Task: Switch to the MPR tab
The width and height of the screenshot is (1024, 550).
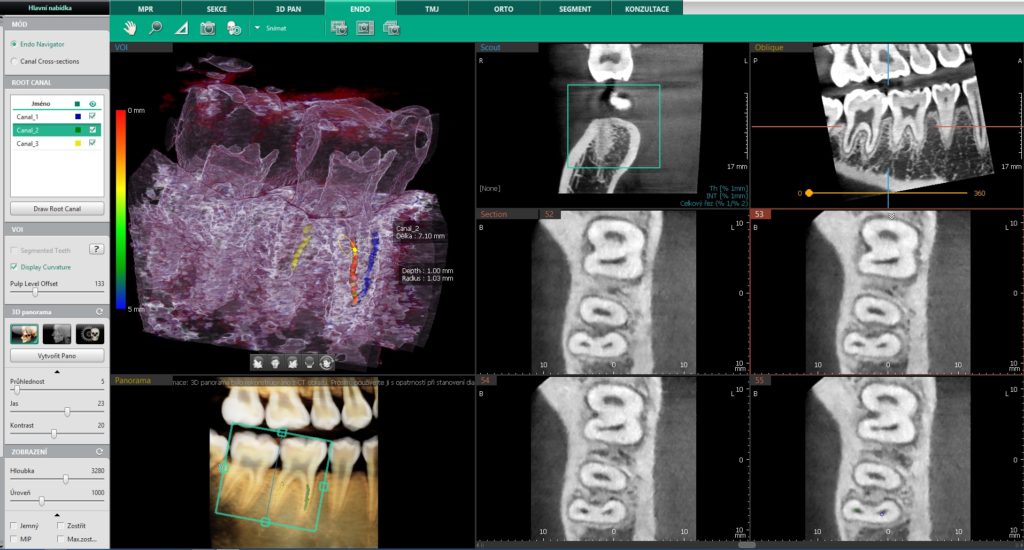Action: [x=145, y=8]
